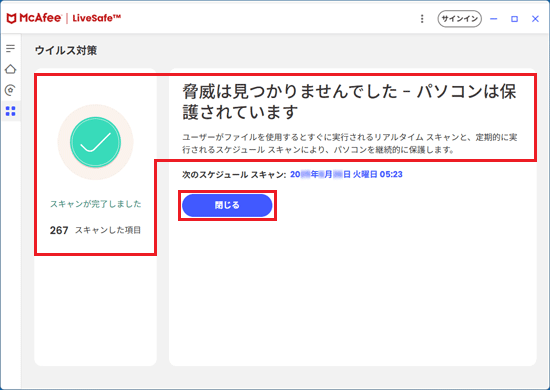550x390 pixels.
Task: Select the four-squares apps sidebar icon
Action: [x=11, y=111]
